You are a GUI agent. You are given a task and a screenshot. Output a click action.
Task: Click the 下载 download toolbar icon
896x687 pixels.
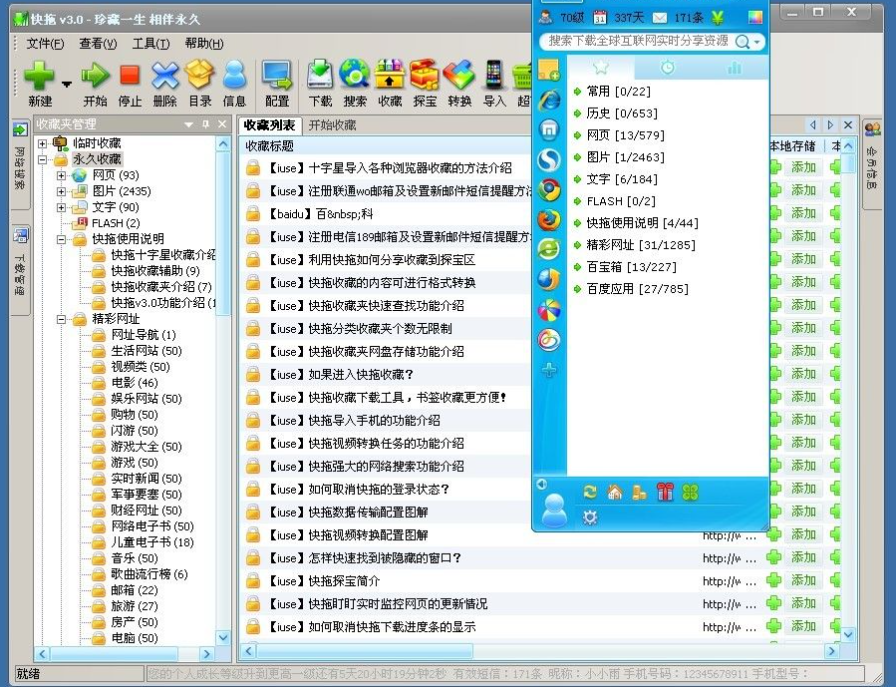[320, 75]
